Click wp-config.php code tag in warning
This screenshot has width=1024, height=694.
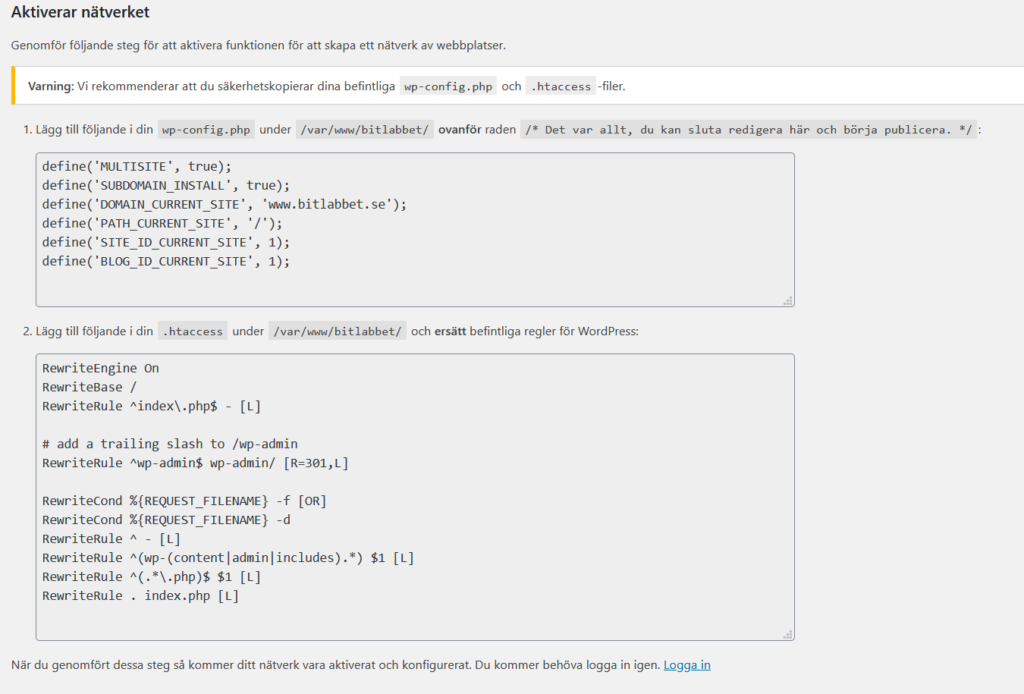pyautogui.click(x=448, y=86)
